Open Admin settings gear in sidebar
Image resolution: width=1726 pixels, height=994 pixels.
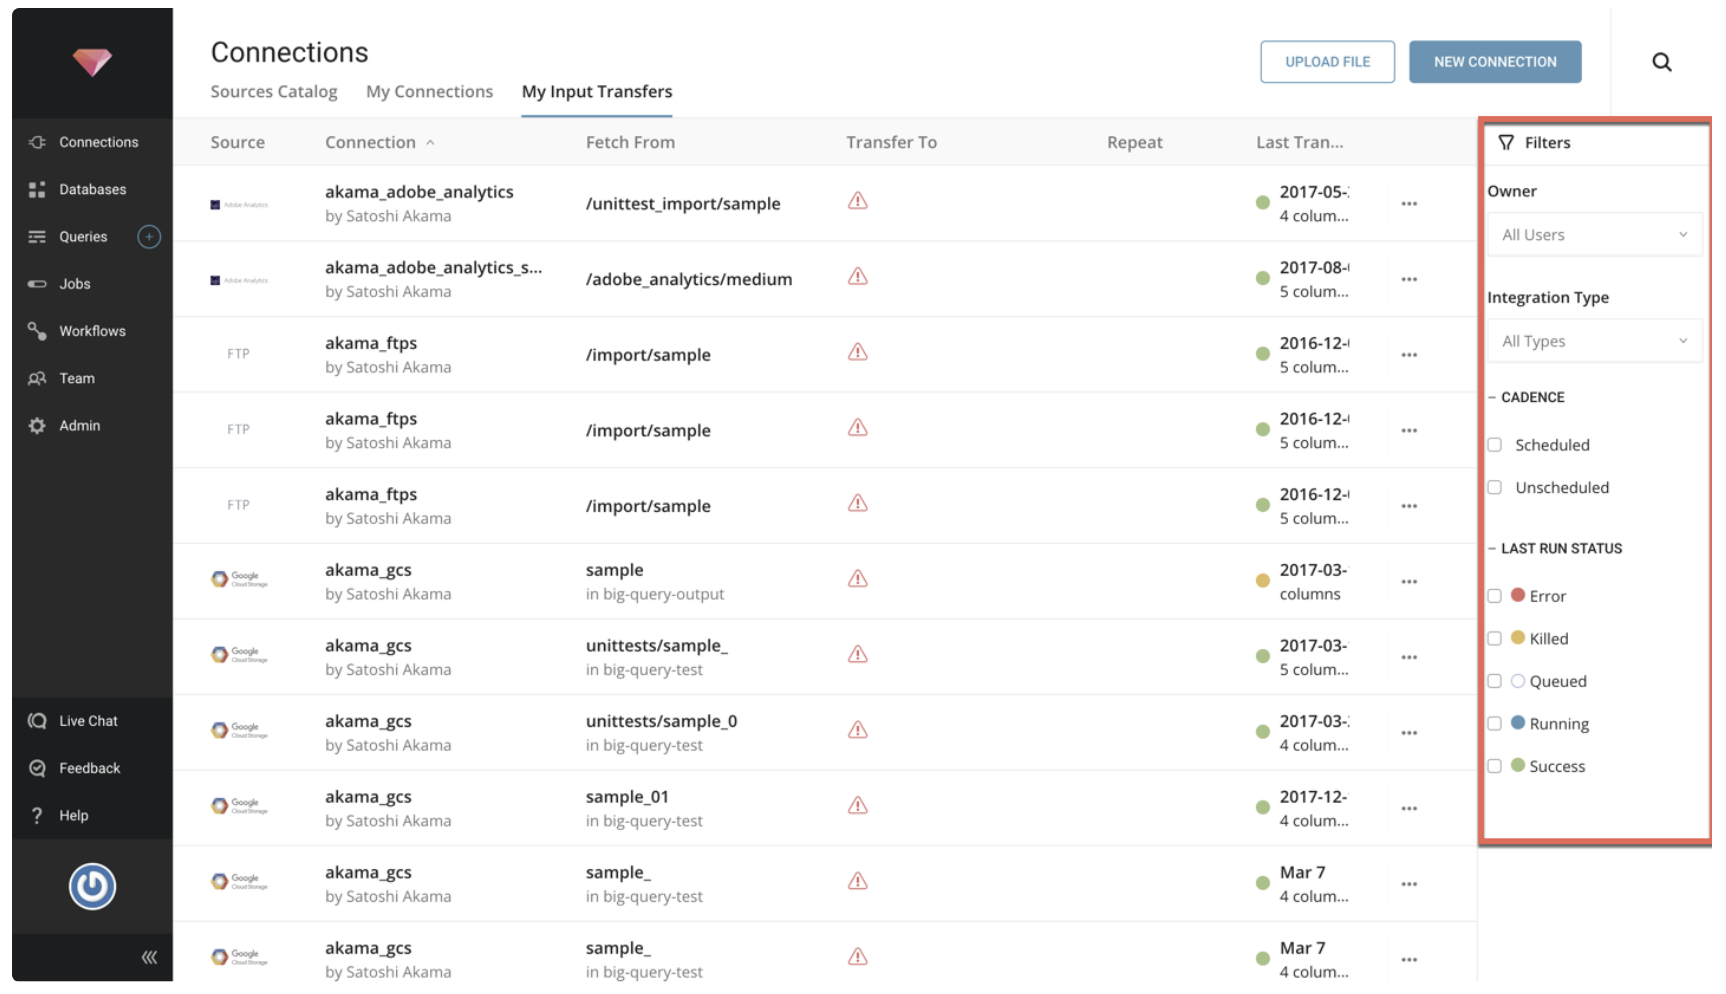pyautogui.click(x=37, y=426)
